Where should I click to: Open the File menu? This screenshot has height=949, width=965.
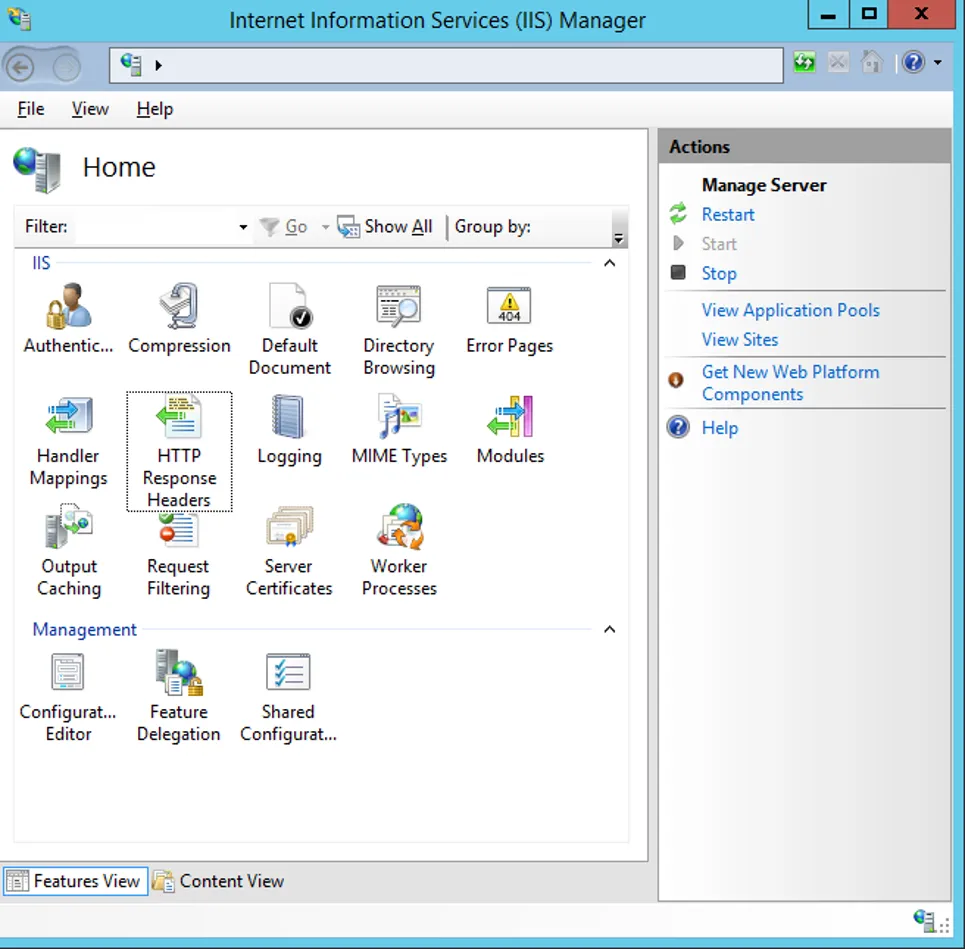[31, 109]
